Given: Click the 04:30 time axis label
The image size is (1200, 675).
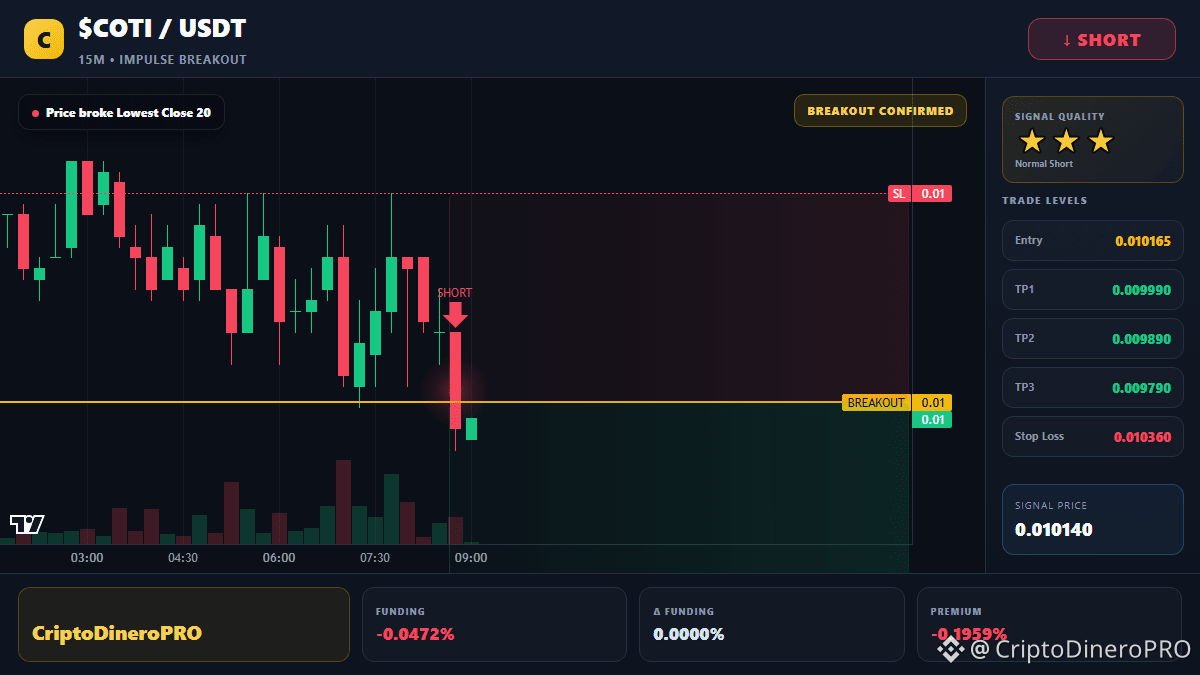Looking at the screenshot, I should [183, 558].
